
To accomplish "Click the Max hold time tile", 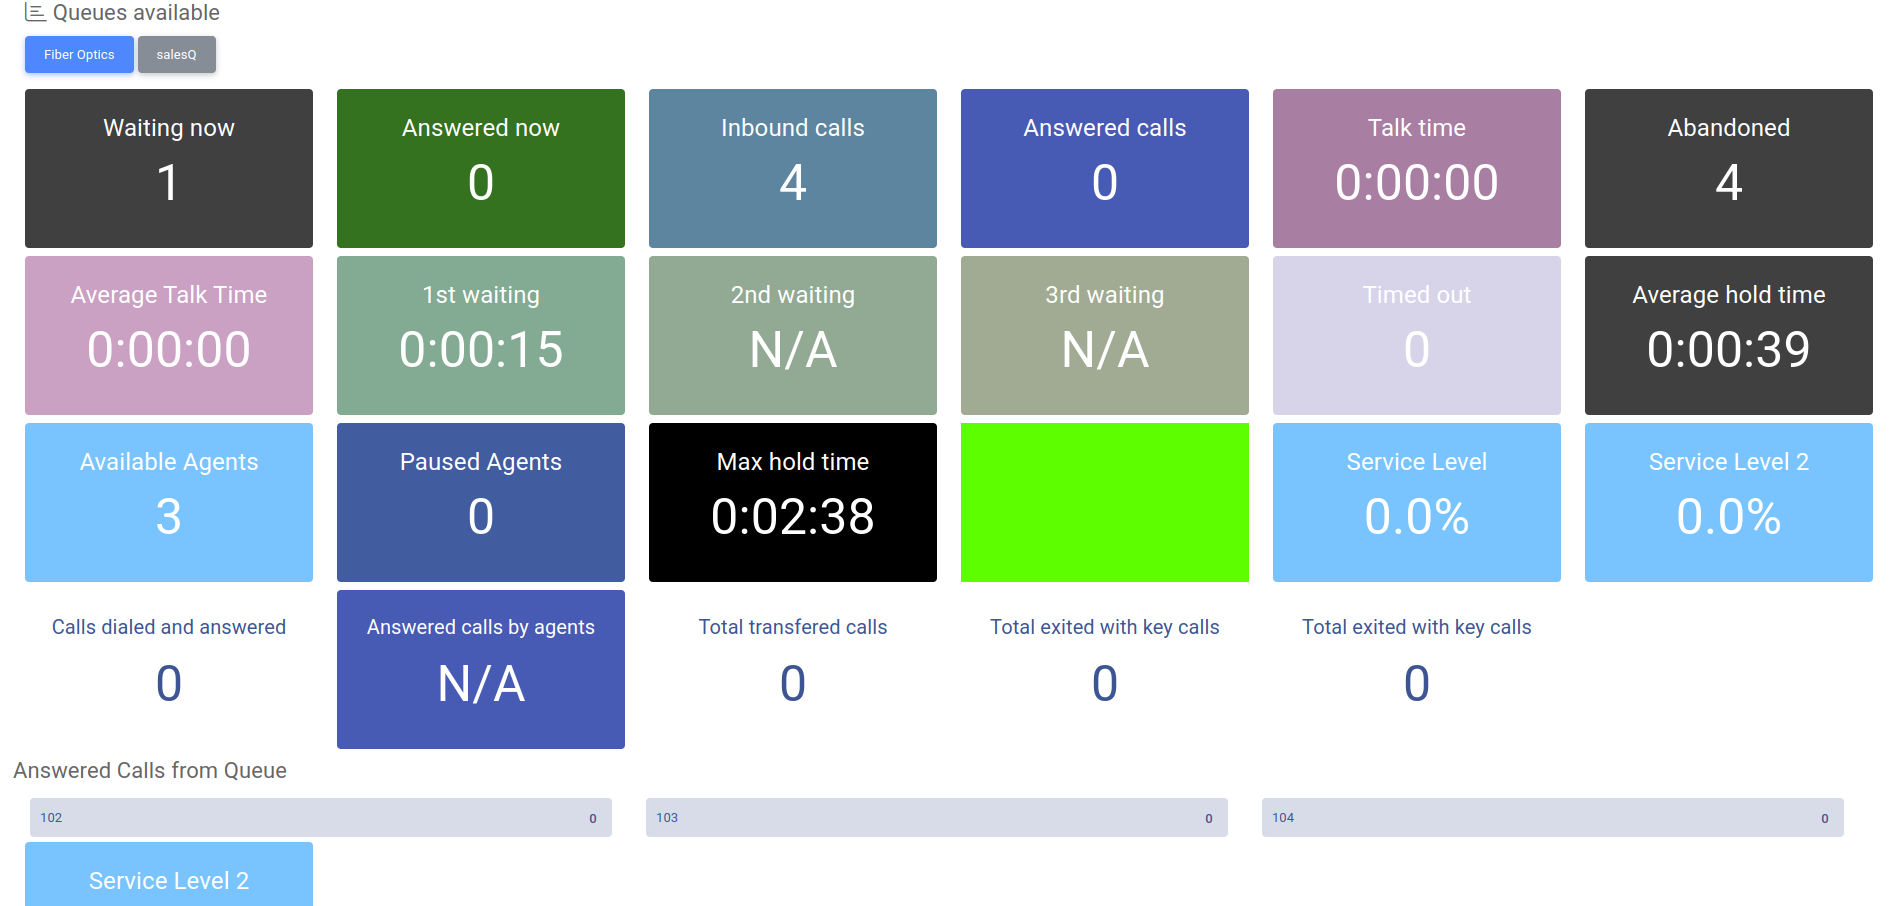I will [792, 502].
